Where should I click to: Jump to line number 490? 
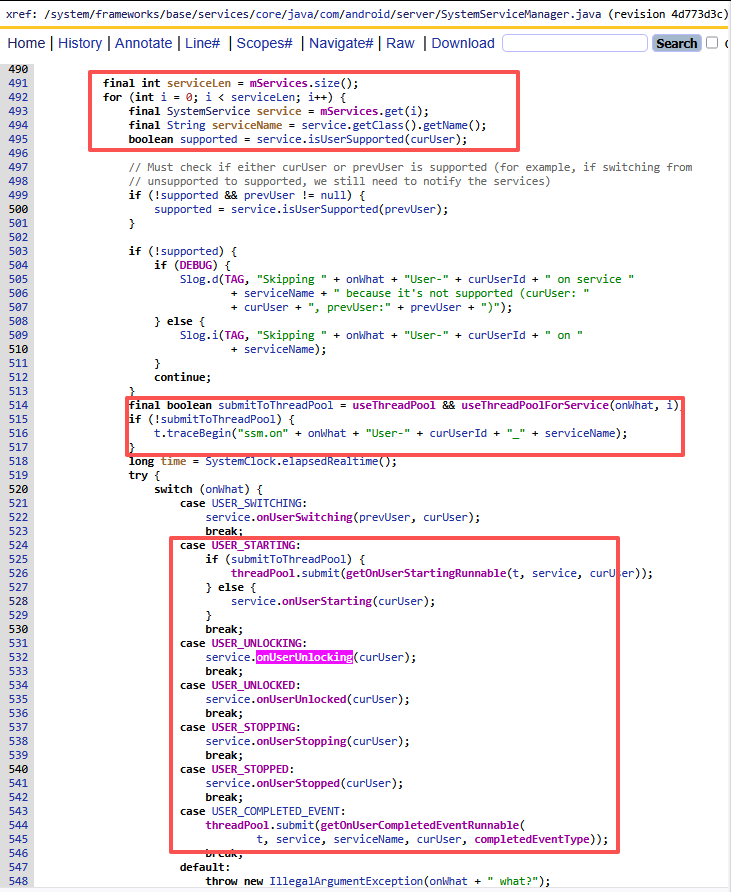pyautogui.click(x=18, y=69)
